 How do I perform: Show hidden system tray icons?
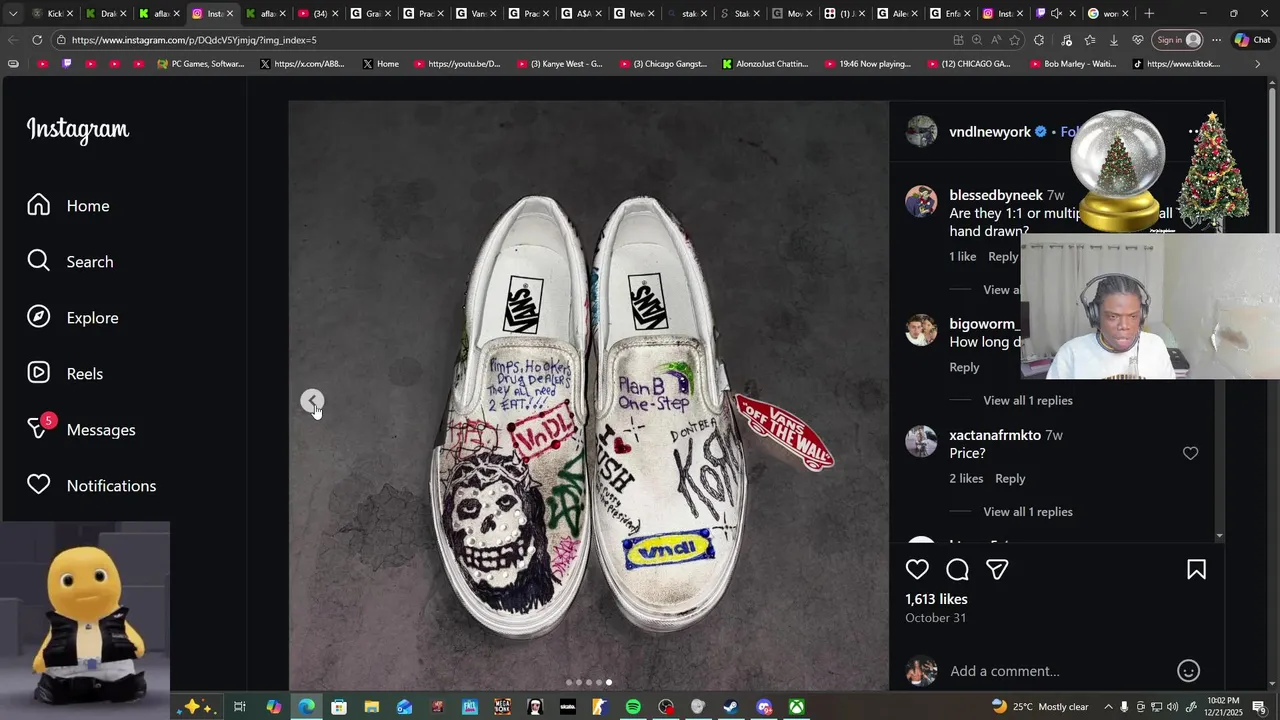[x=1107, y=707]
